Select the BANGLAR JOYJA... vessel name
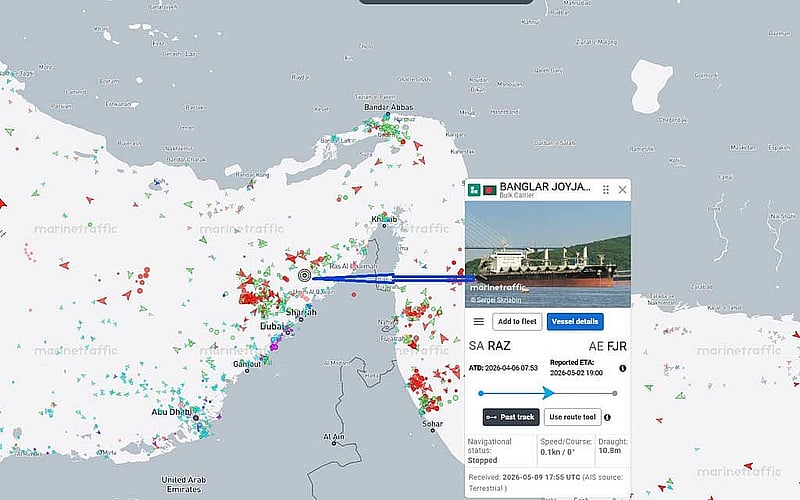The height and width of the screenshot is (500, 800). [x=545, y=186]
